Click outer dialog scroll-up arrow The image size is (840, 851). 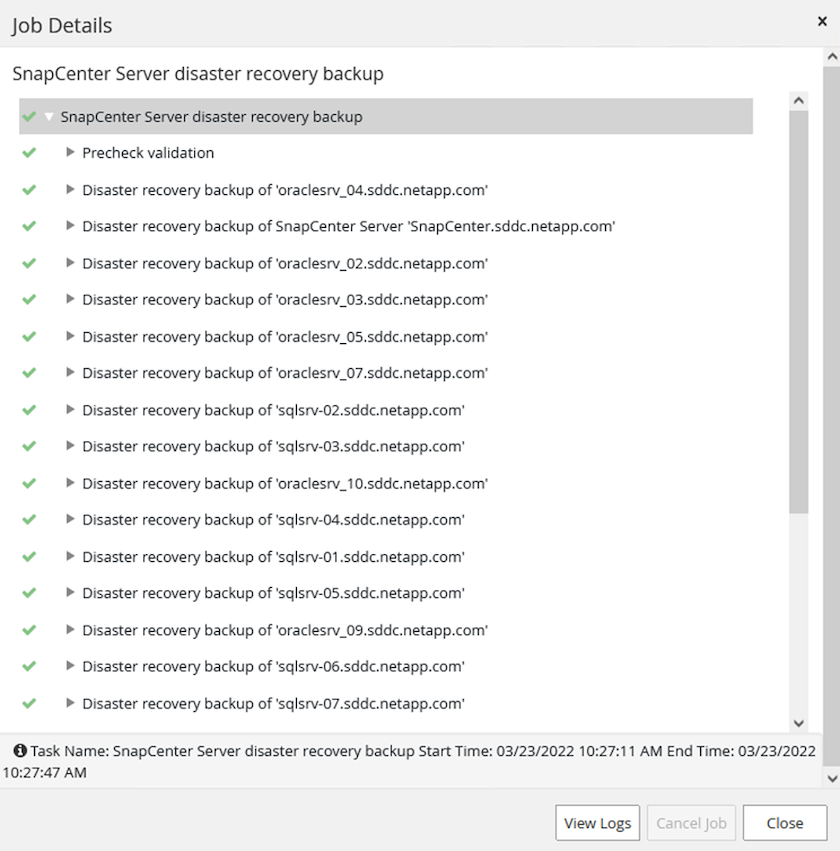[x=831, y=56]
